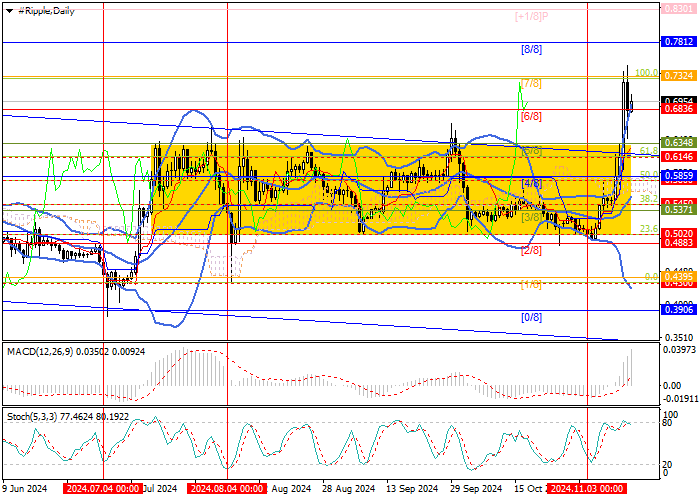Select the blue 0.7812 price label
This screenshot has height=500, width=700.
click(x=679, y=42)
